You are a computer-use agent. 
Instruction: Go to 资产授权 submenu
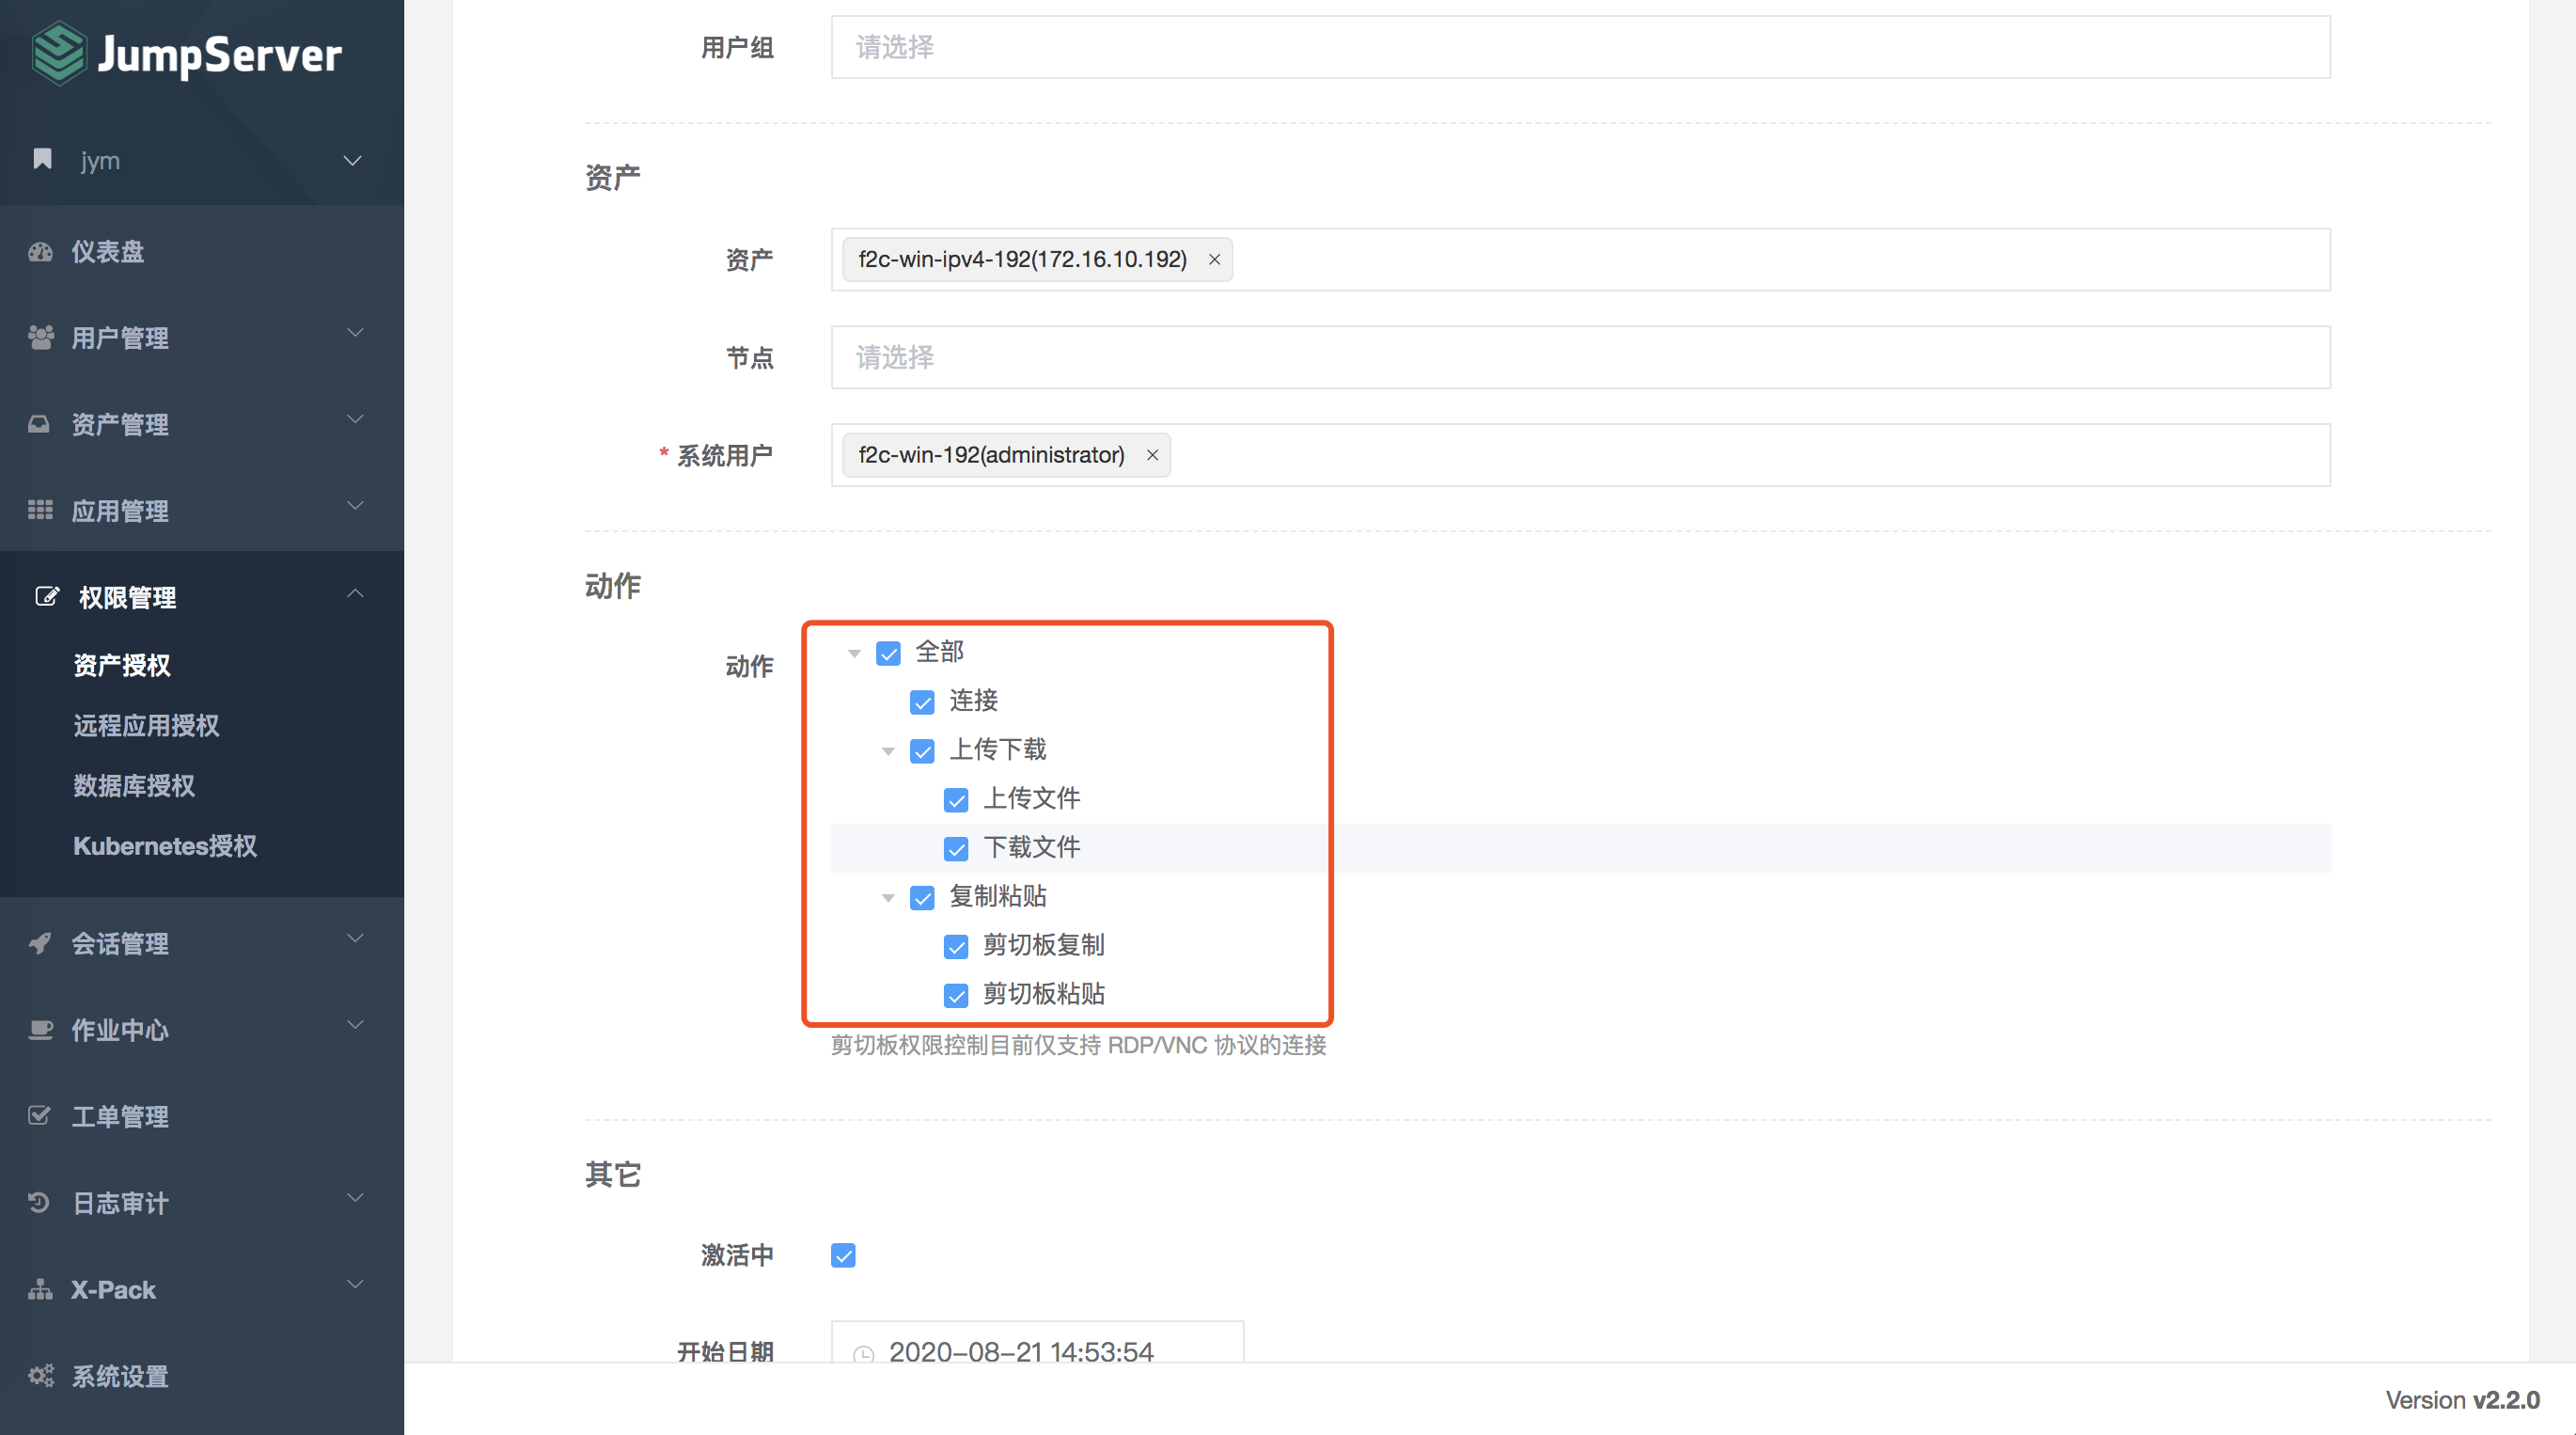[x=122, y=666]
